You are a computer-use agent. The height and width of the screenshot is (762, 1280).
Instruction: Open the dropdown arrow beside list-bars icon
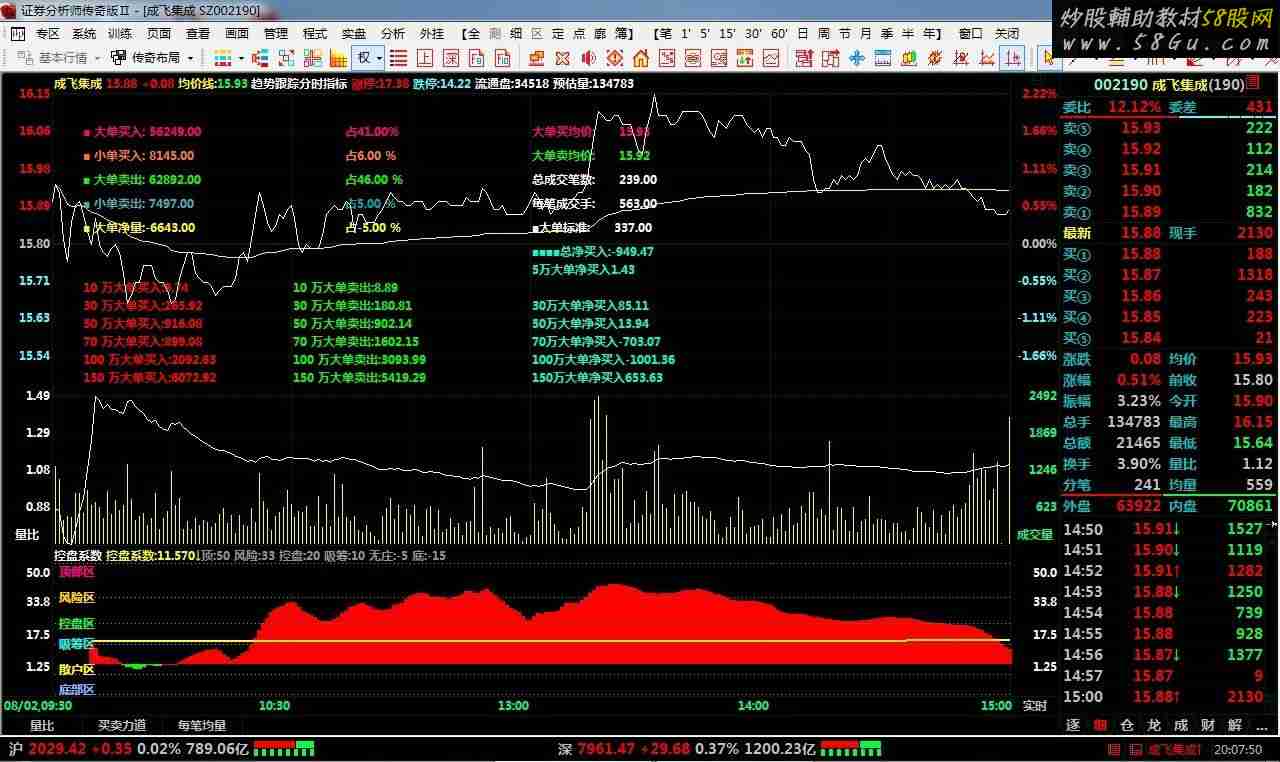click(242, 58)
